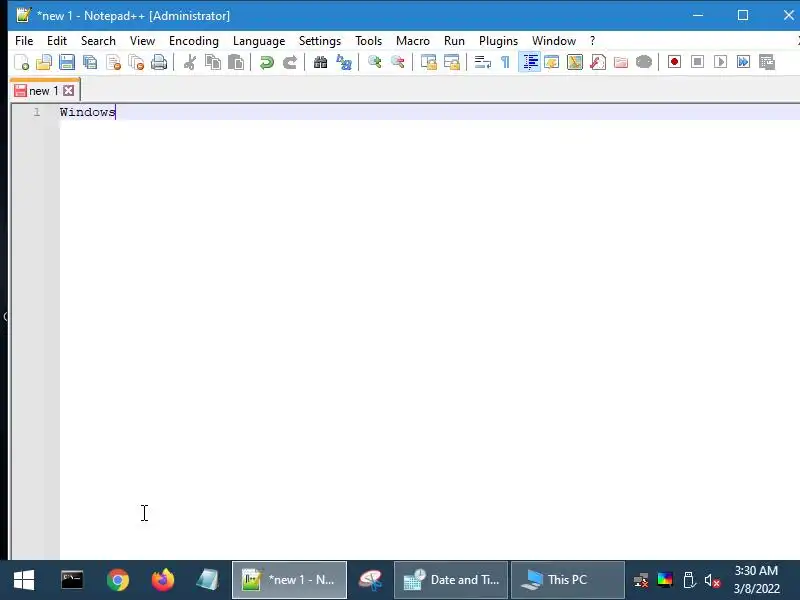Click the muted volume tray icon
Image resolution: width=800 pixels, height=600 pixels.
pos(712,581)
